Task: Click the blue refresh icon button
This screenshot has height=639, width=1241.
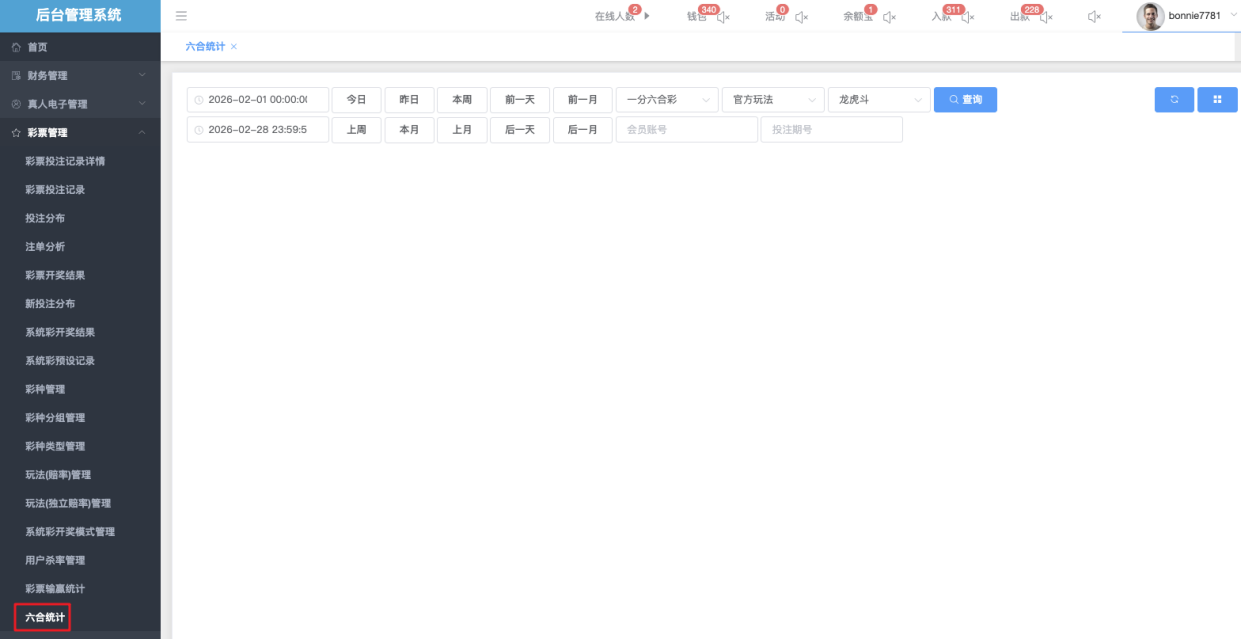Action: [x=1174, y=100]
